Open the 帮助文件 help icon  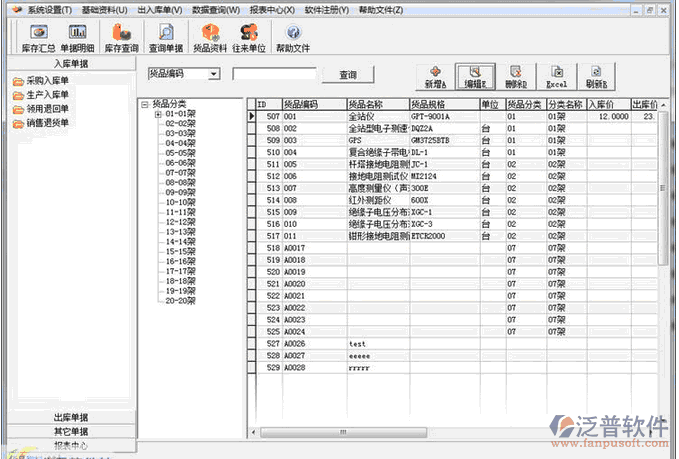point(293,38)
